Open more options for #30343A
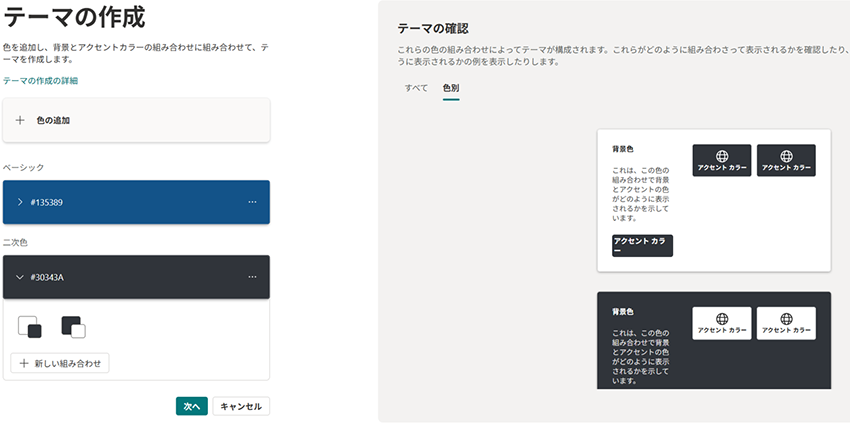The image size is (850, 423). (252, 277)
